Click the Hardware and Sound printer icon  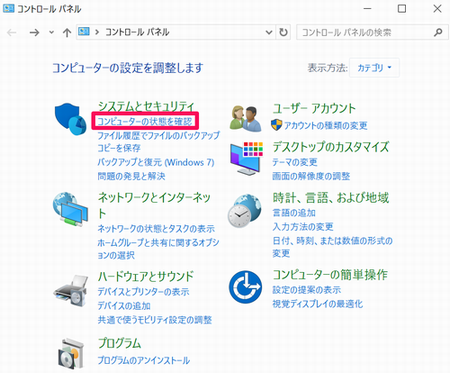coord(70,291)
